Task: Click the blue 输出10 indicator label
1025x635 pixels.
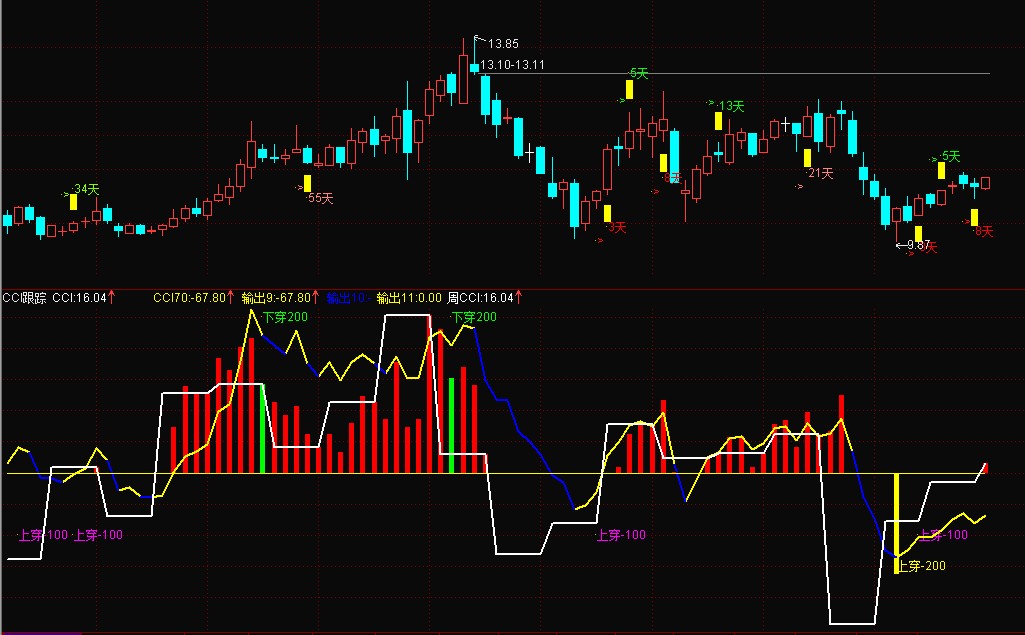Action: pyautogui.click(x=348, y=298)
